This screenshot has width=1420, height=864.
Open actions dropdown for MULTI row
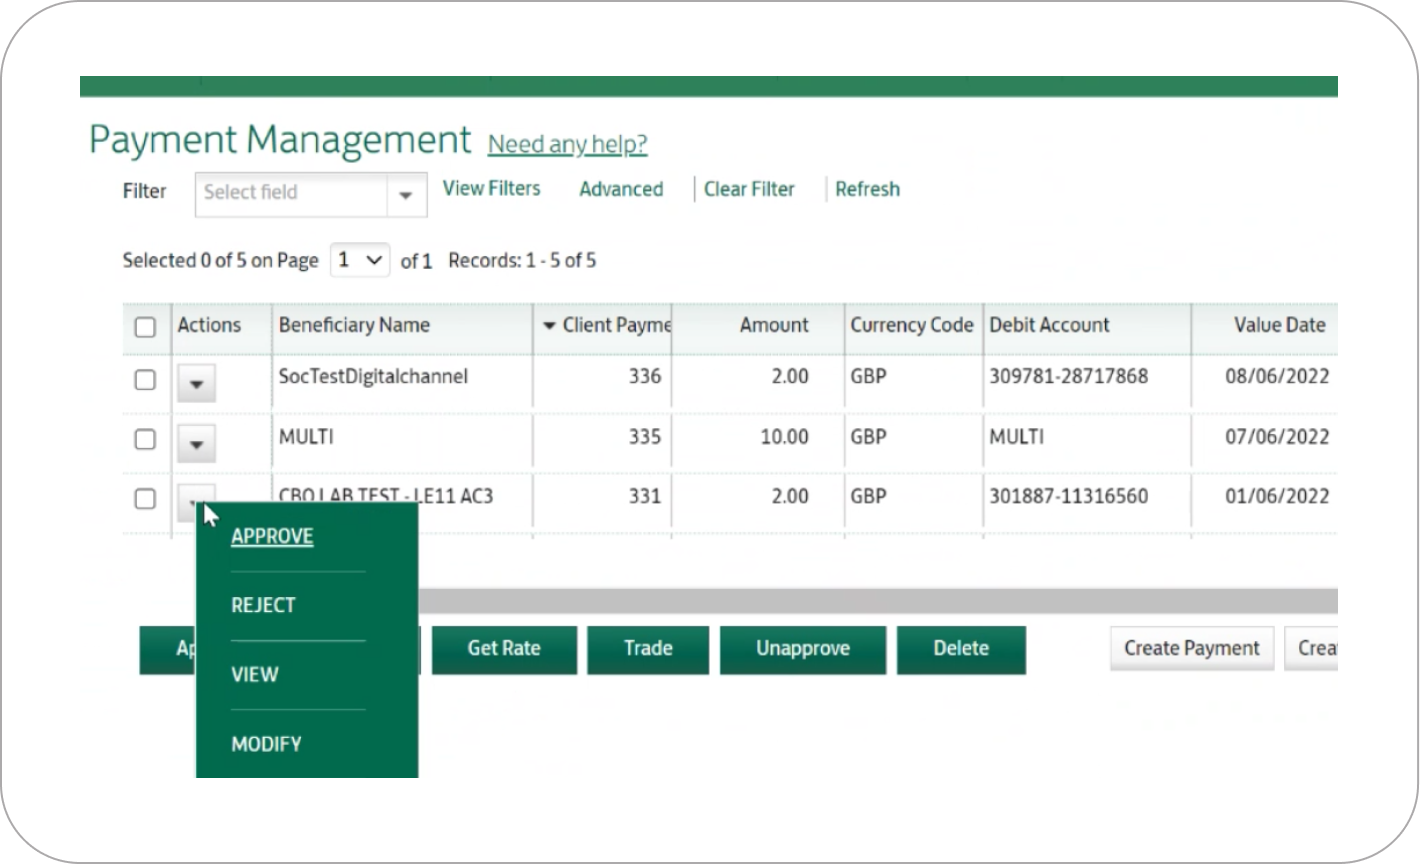pos(196,443)
